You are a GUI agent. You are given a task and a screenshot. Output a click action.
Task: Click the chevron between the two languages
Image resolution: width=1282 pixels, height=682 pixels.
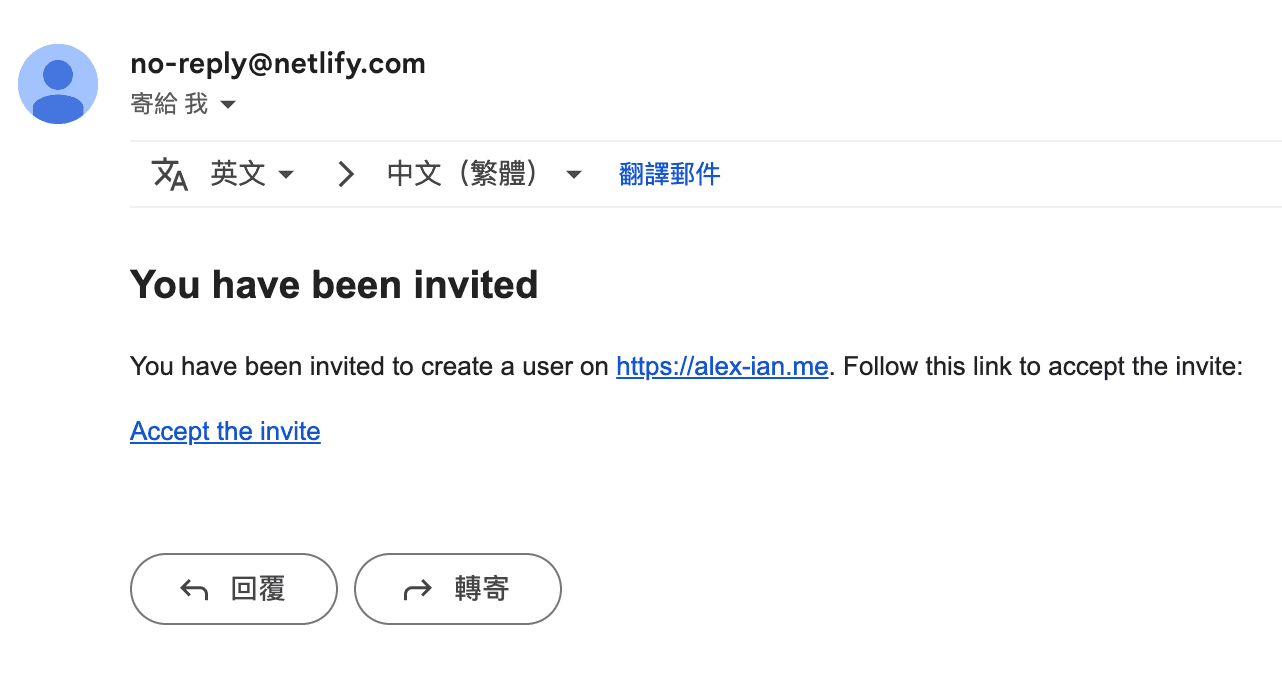click(x=346, y=174)
